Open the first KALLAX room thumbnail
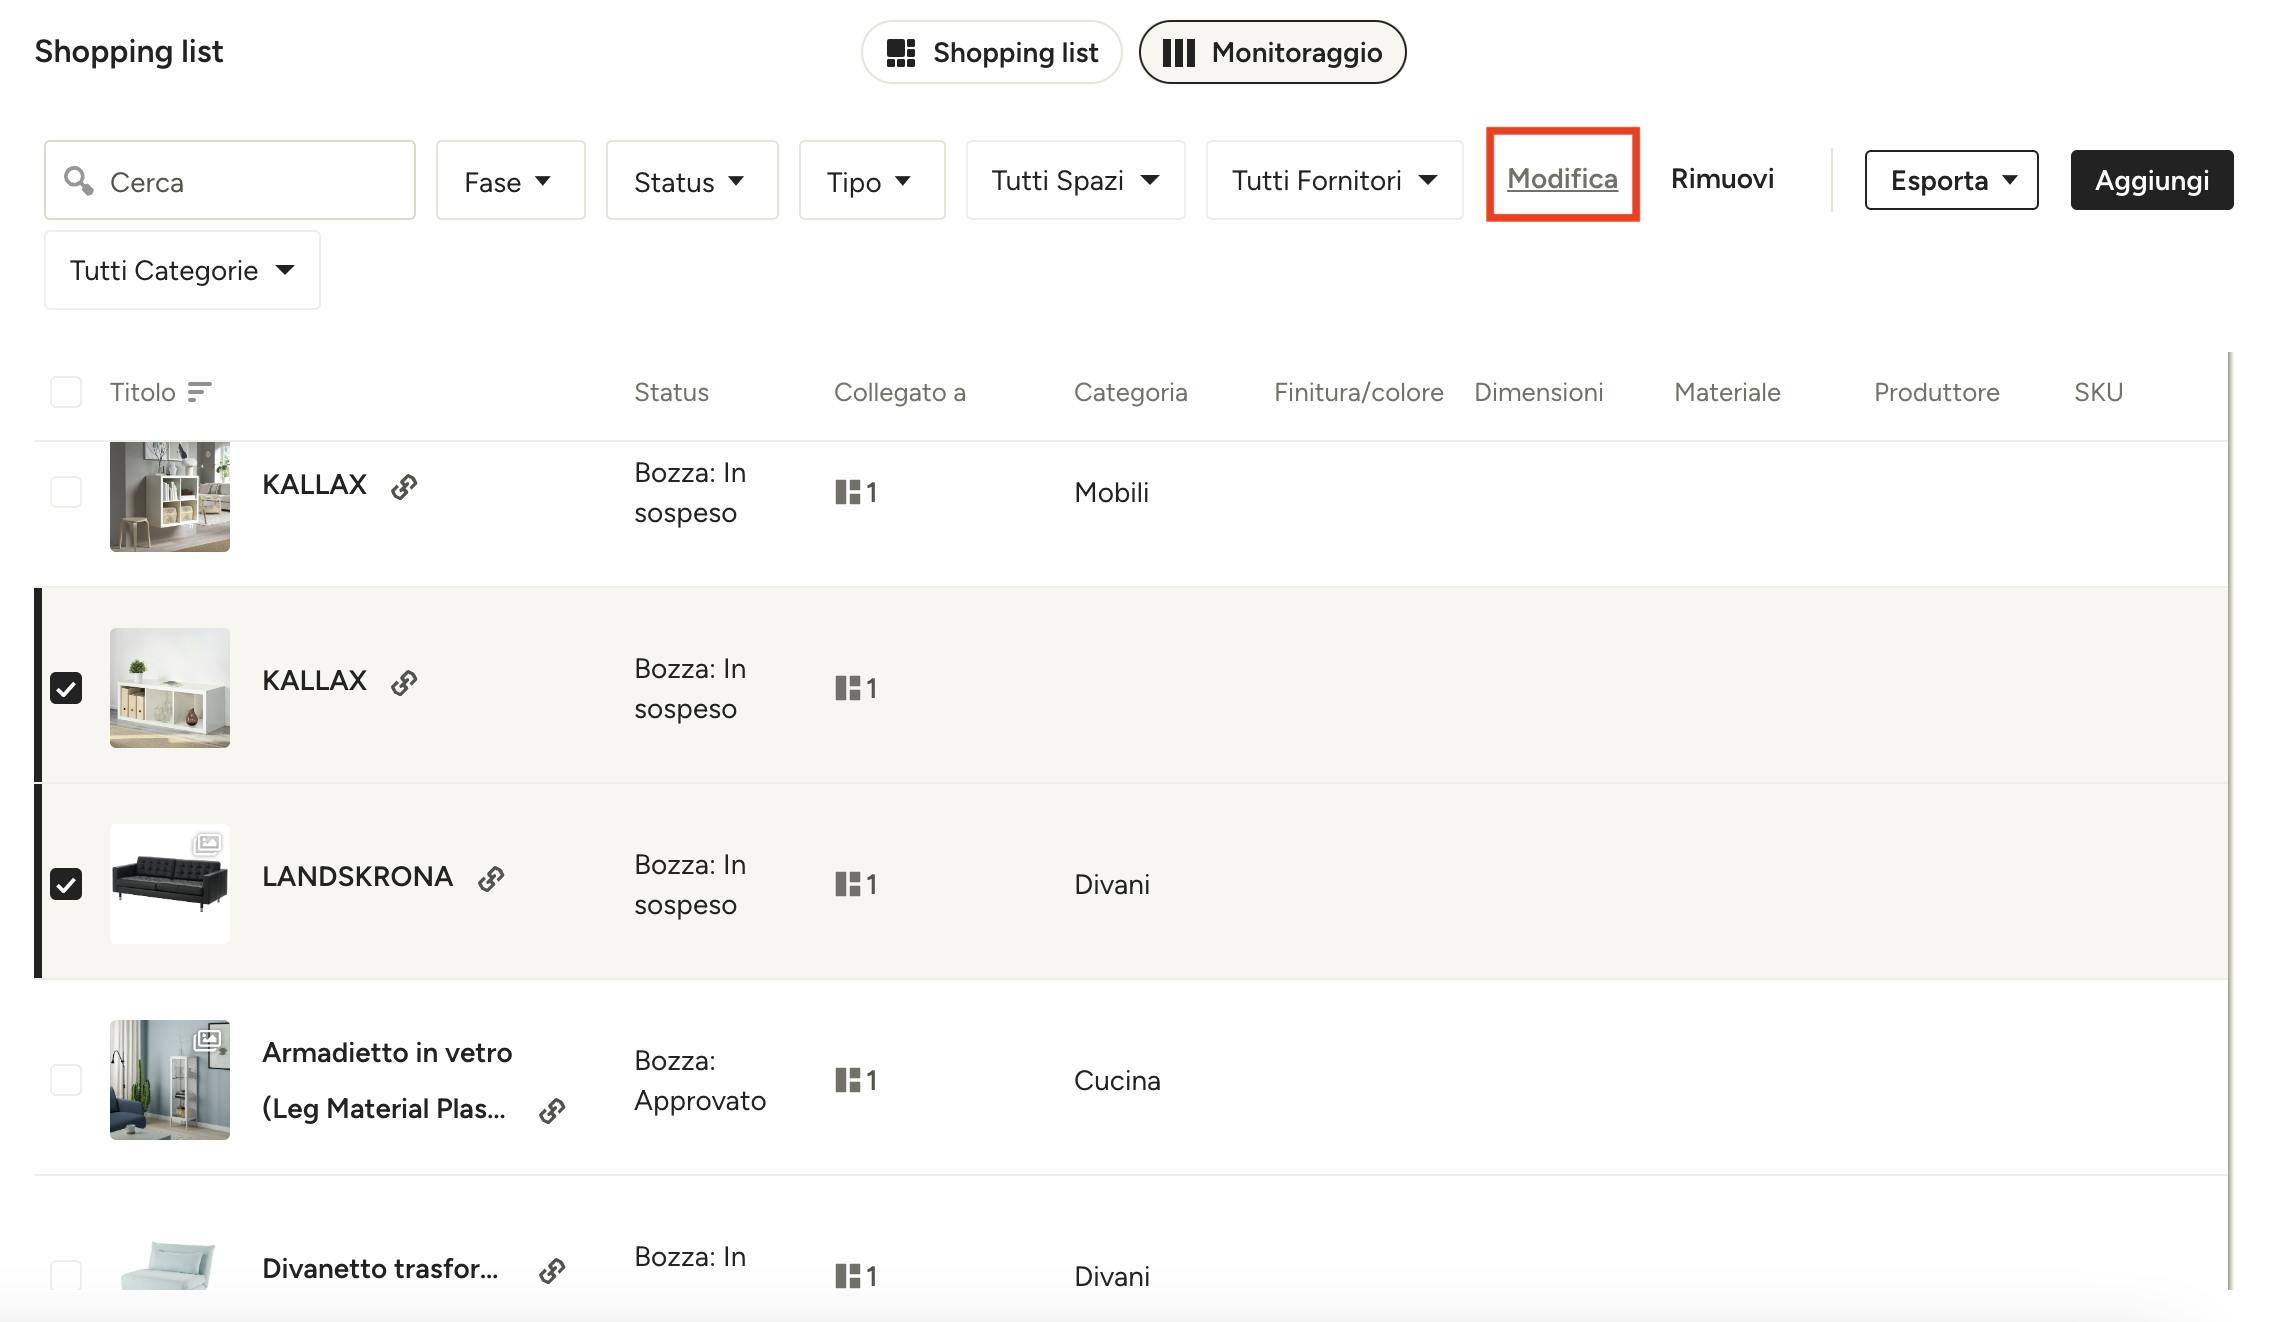2270x1322 pixels. click(x=170, y=496)
